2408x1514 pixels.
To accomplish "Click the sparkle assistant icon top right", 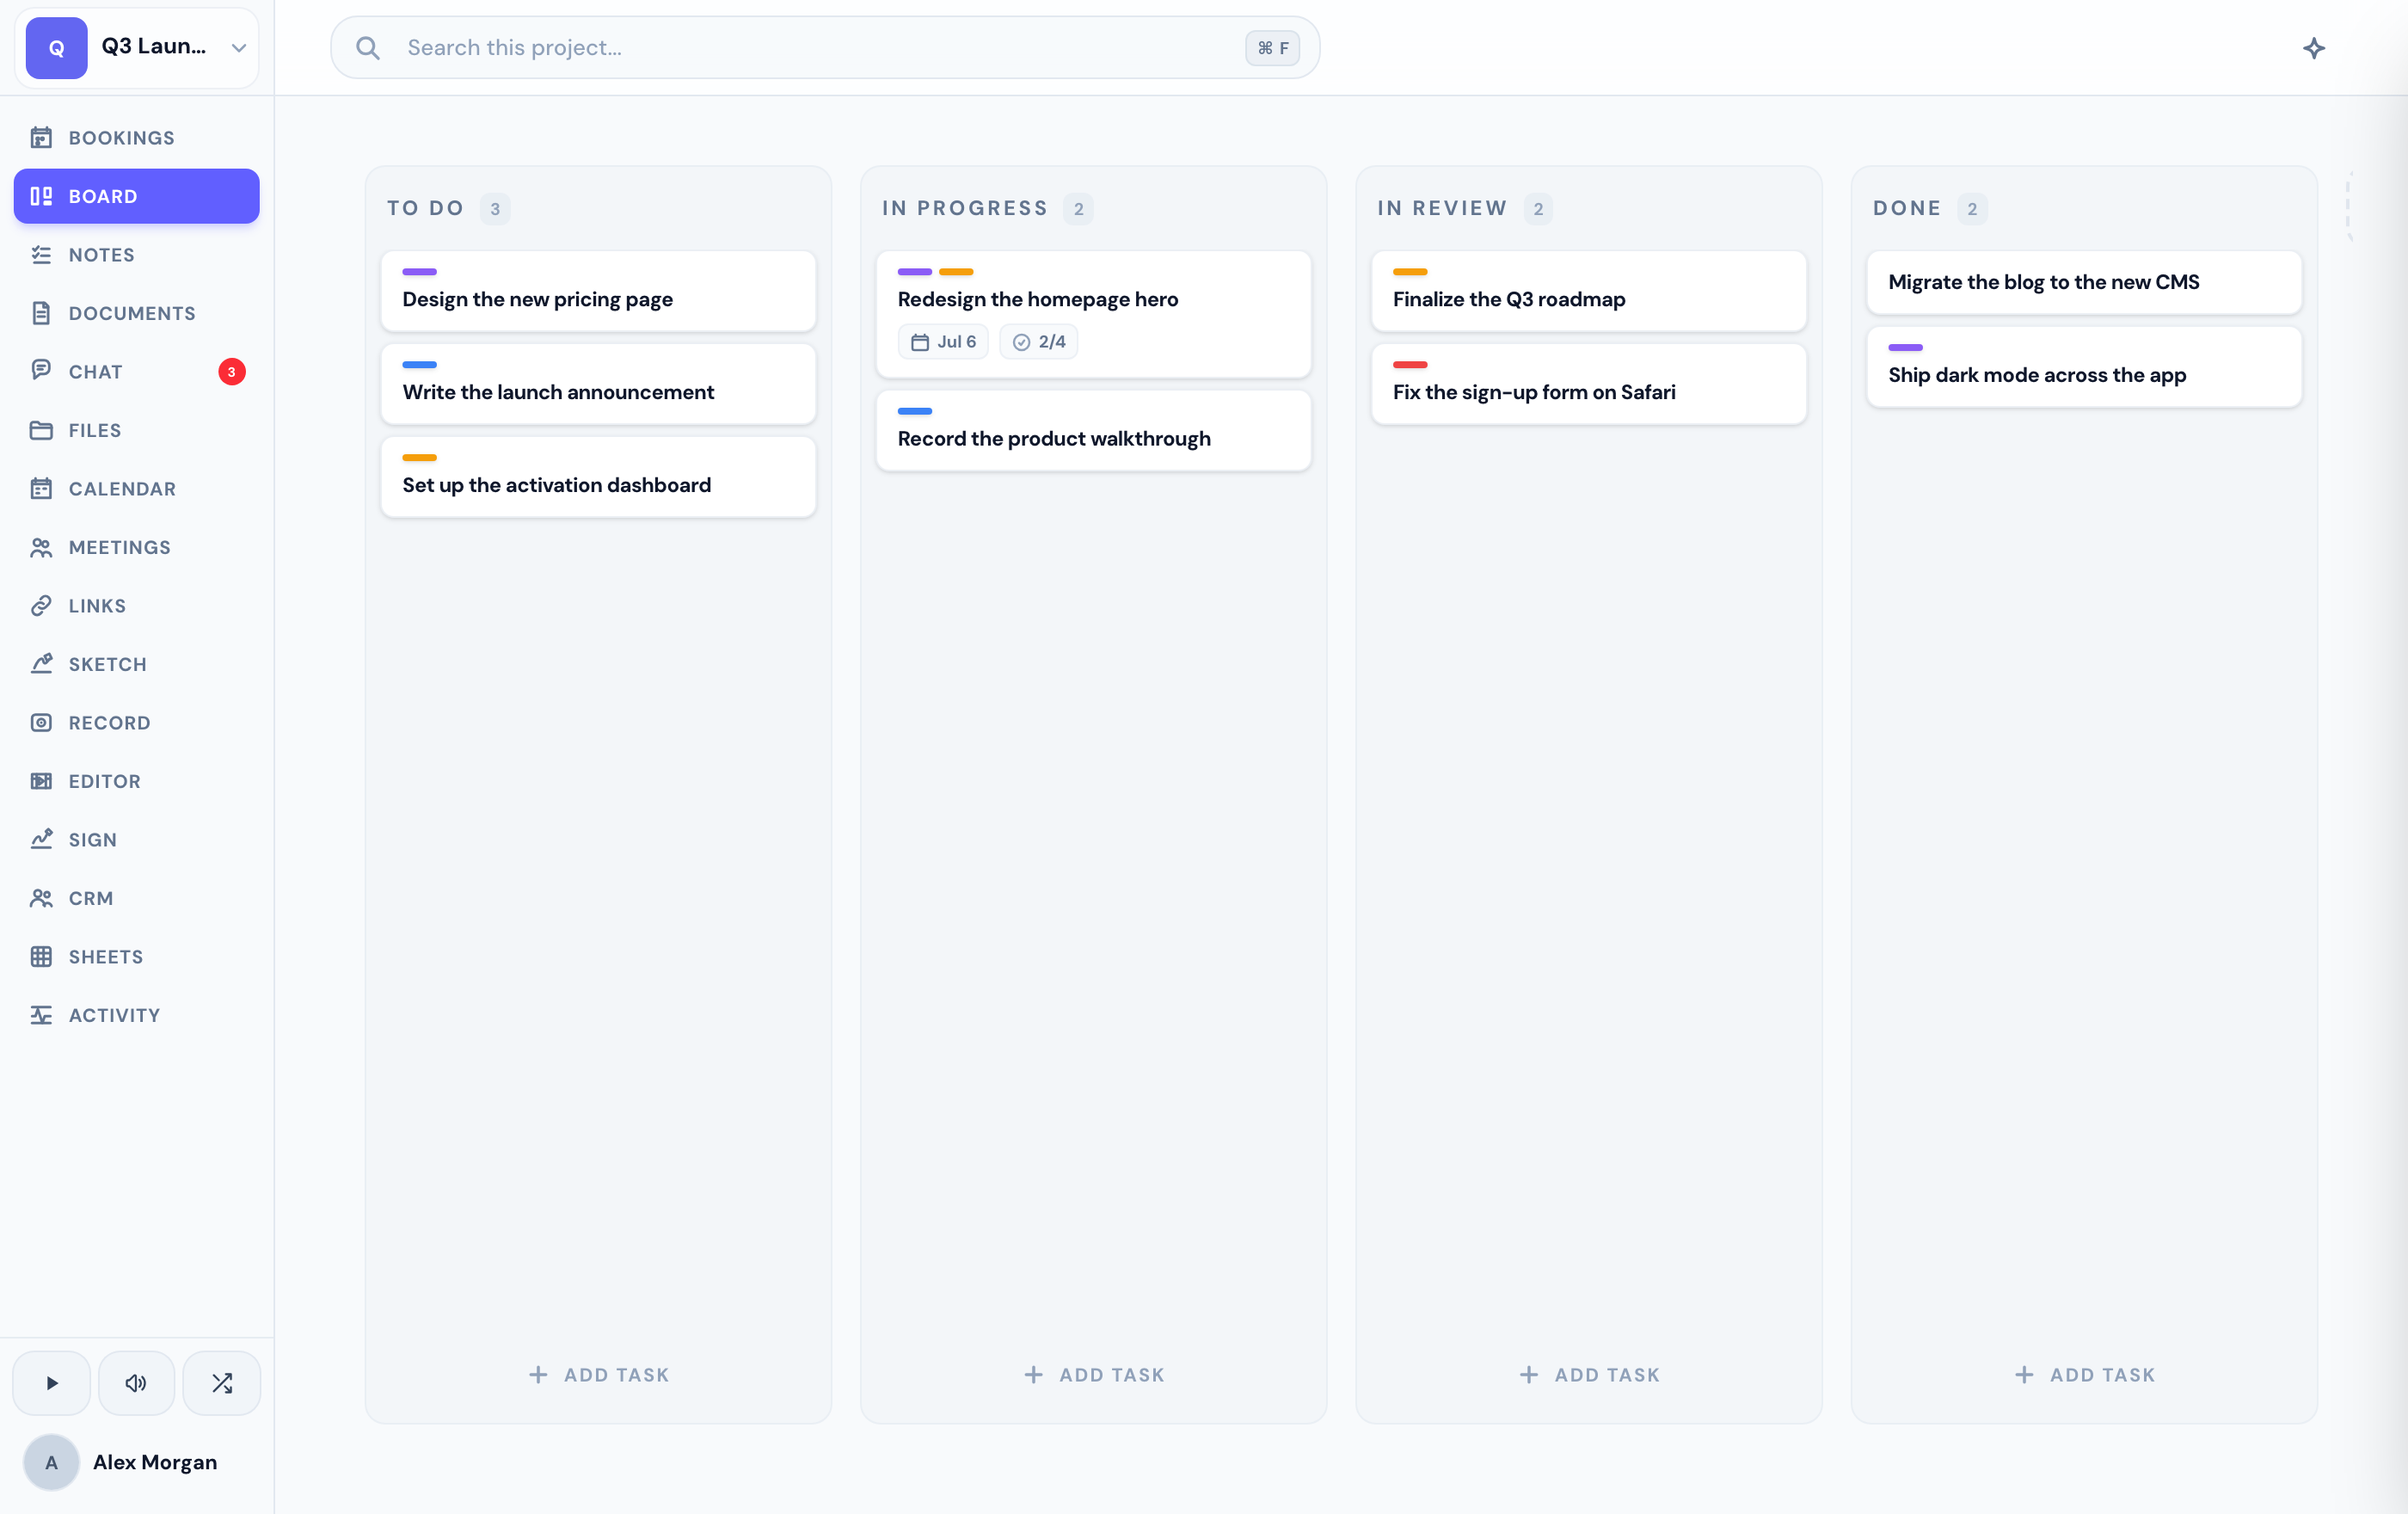I will coord(2313,48).
